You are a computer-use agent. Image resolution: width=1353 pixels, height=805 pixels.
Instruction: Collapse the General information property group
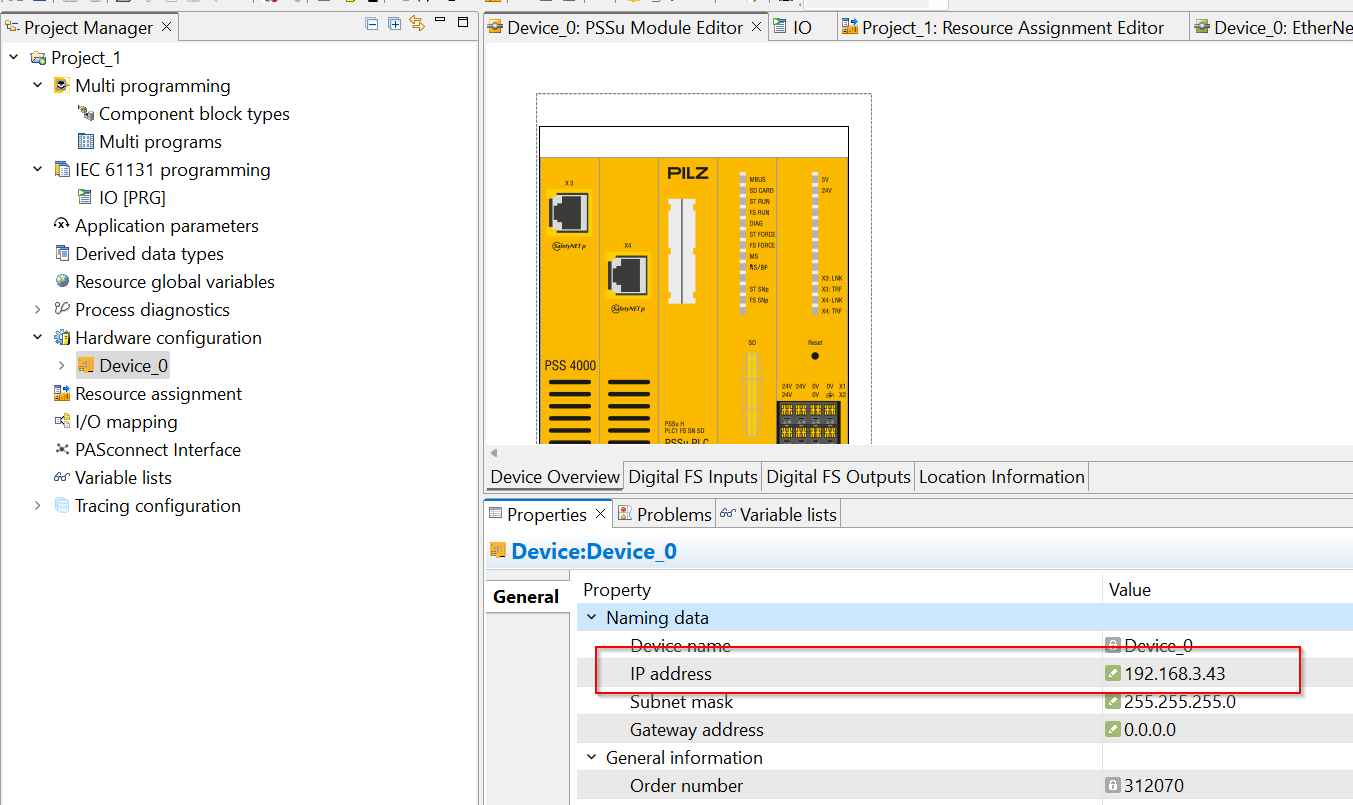tap(591, 758)
